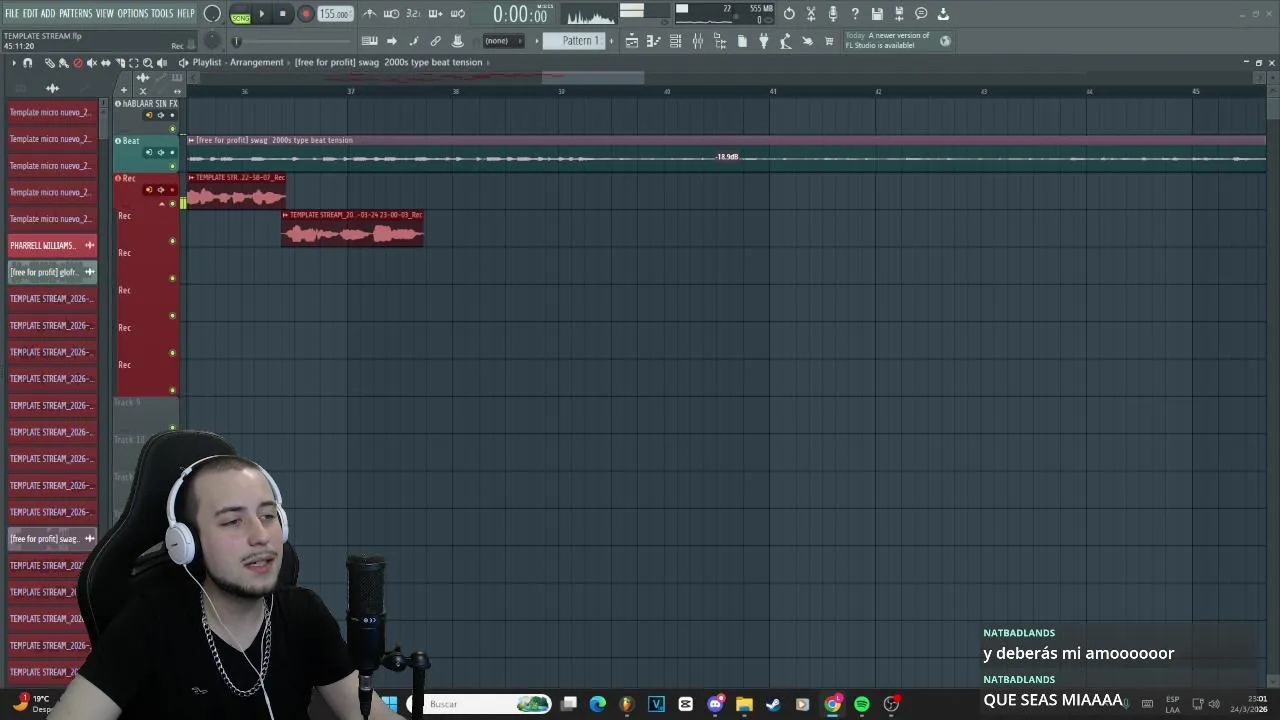Click the save project disk icon
Viewport: 1280px width, 720px height.
[877, 14]
